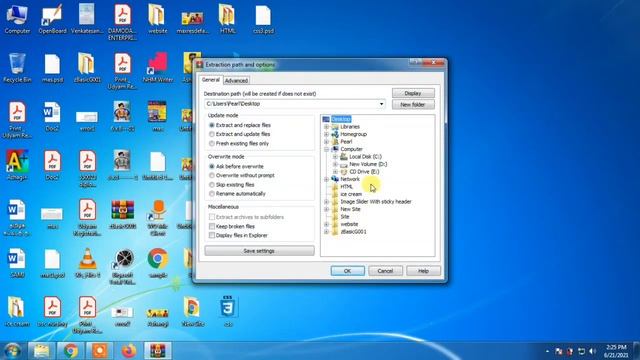Click the Cancel button

pos(385,271)
